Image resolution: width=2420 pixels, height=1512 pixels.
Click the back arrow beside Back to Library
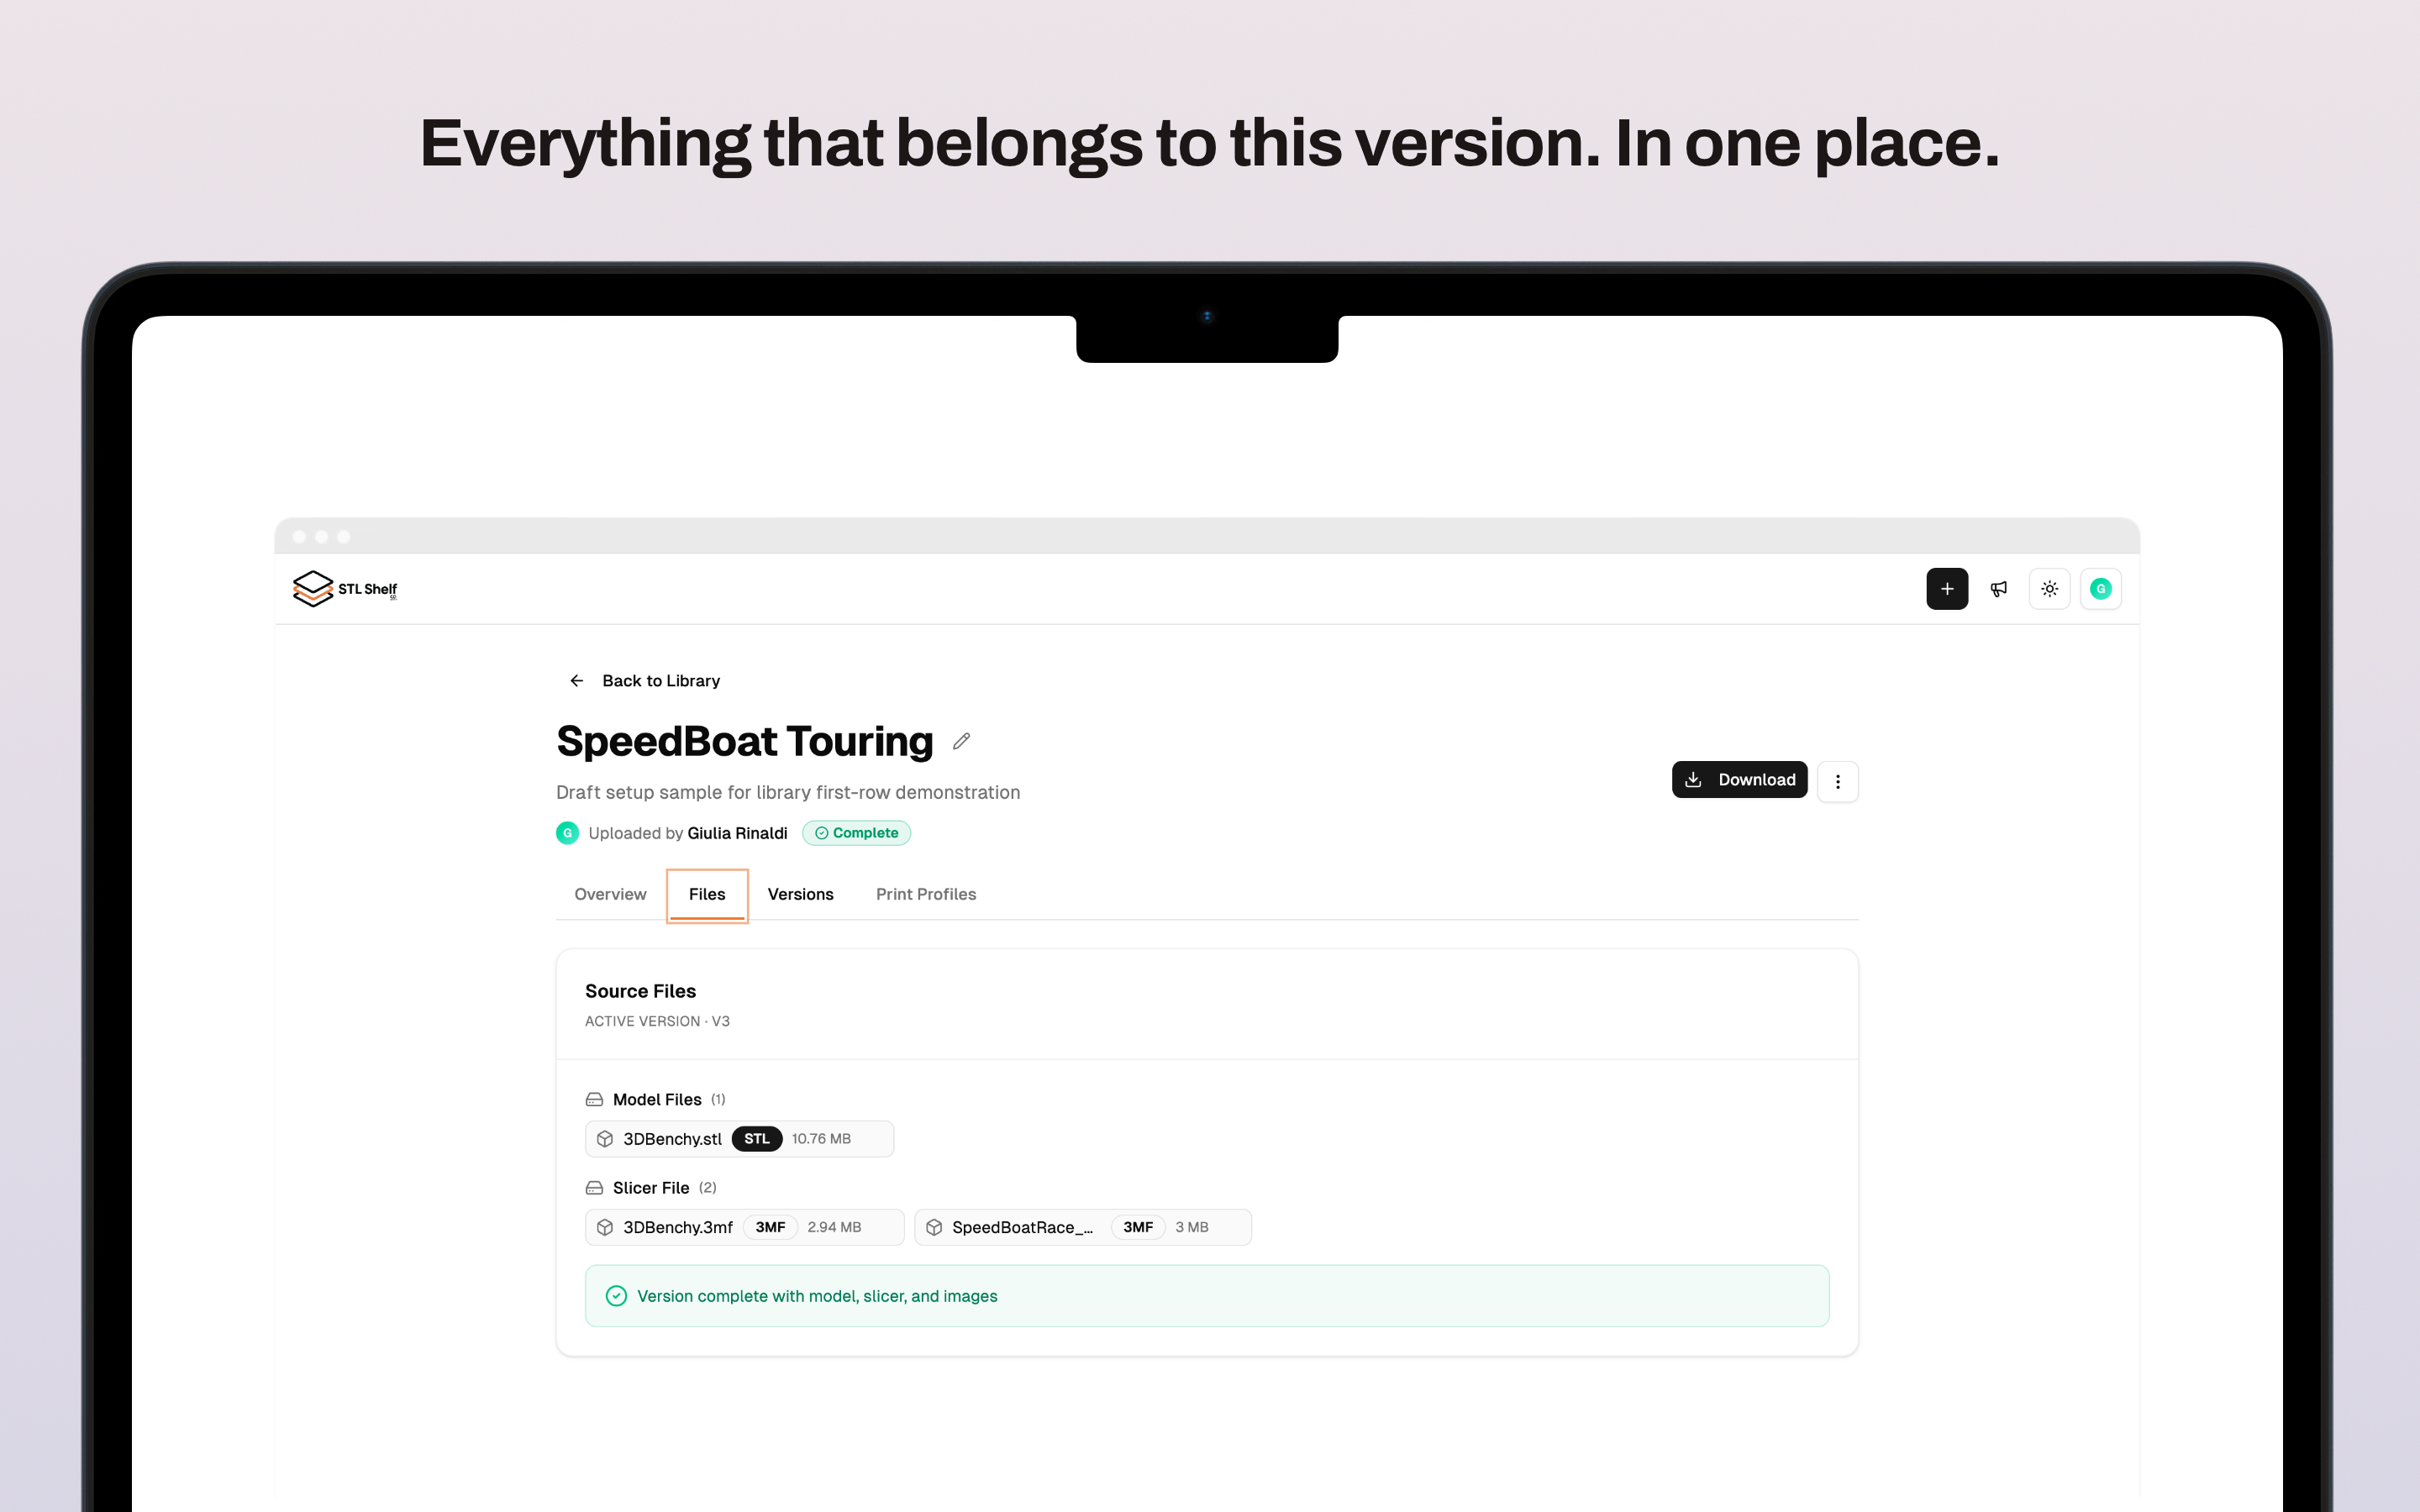[576, 680]
